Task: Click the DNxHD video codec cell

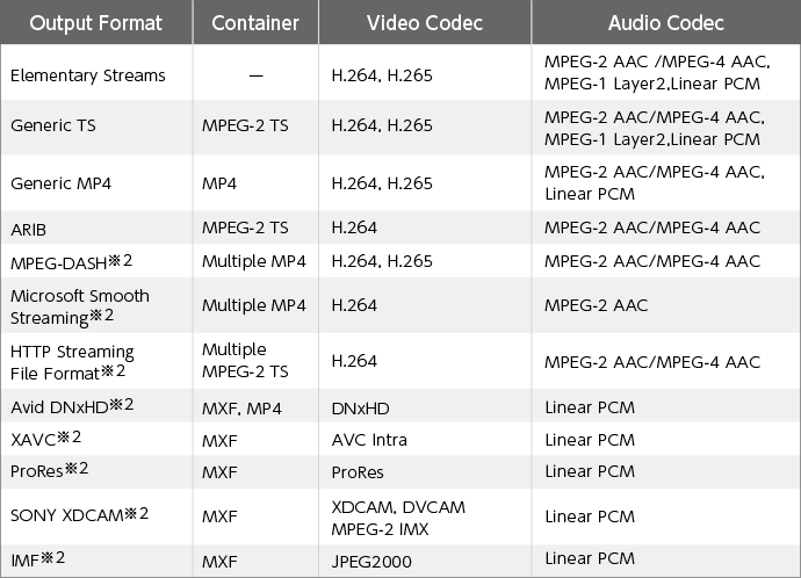Action: [361, 409]
